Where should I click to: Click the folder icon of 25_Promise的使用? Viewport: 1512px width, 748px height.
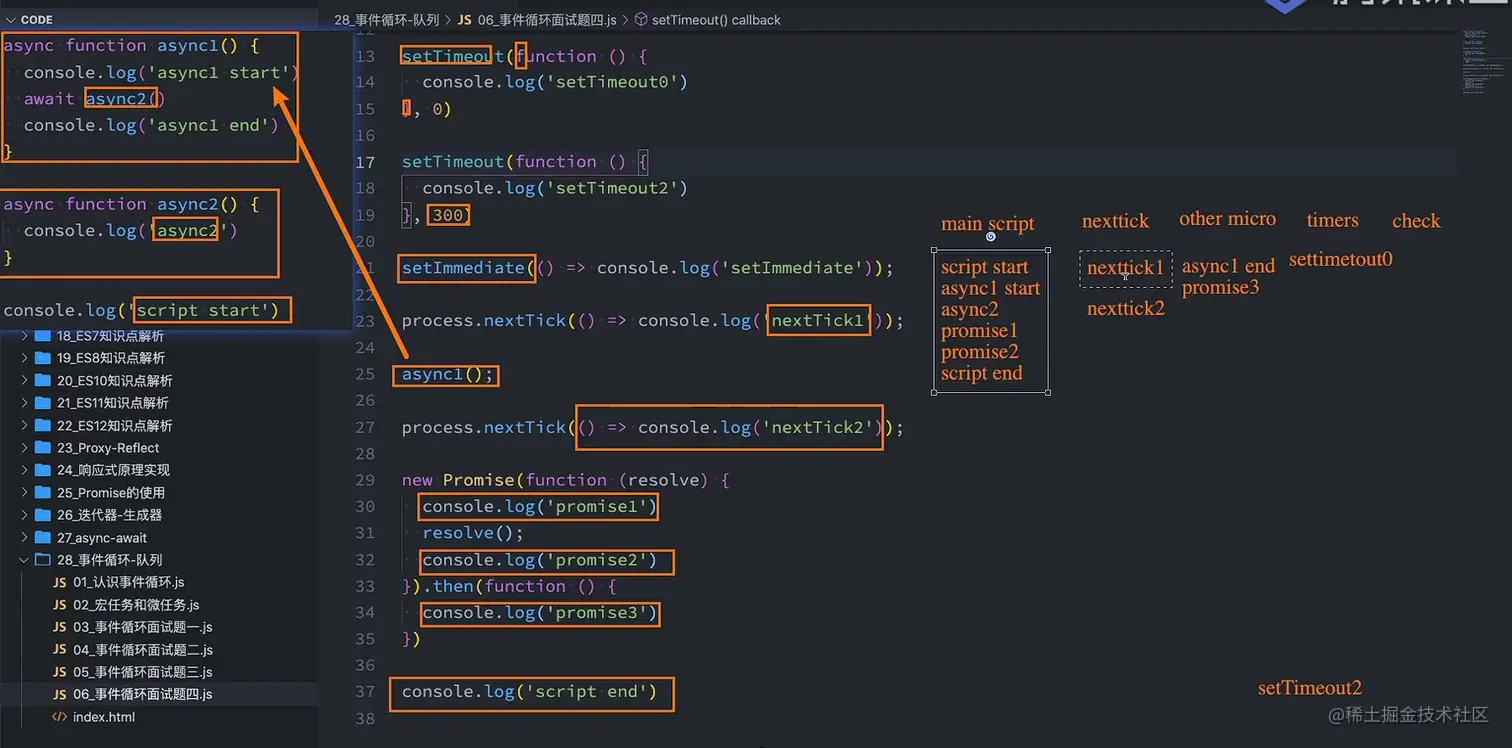click(x=42, y=492)
